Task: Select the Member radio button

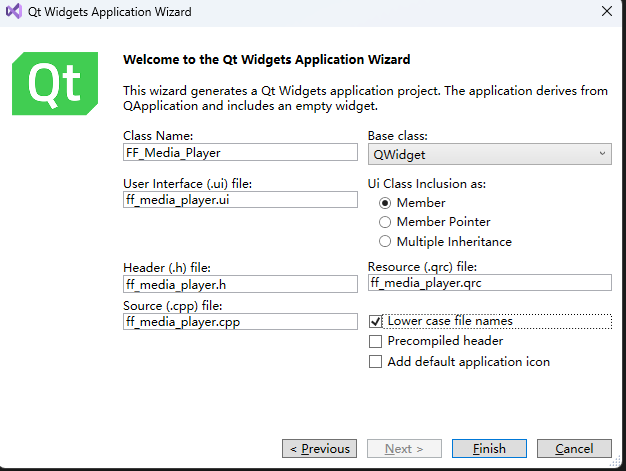Action: tap(385, 203)
